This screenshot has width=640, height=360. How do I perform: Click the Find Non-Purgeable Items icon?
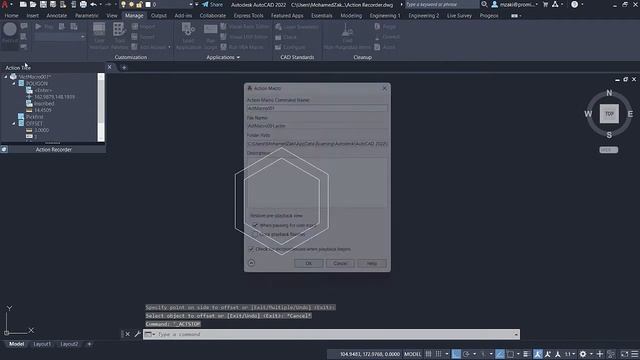(x=347, y=36)
